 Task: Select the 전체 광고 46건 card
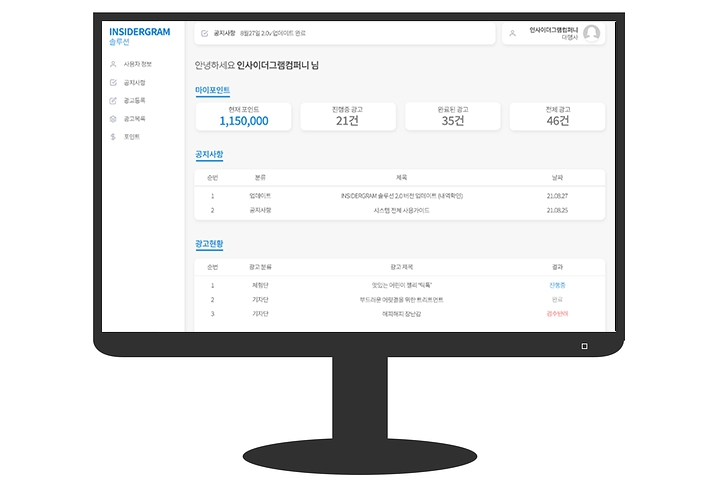[556, 116]
